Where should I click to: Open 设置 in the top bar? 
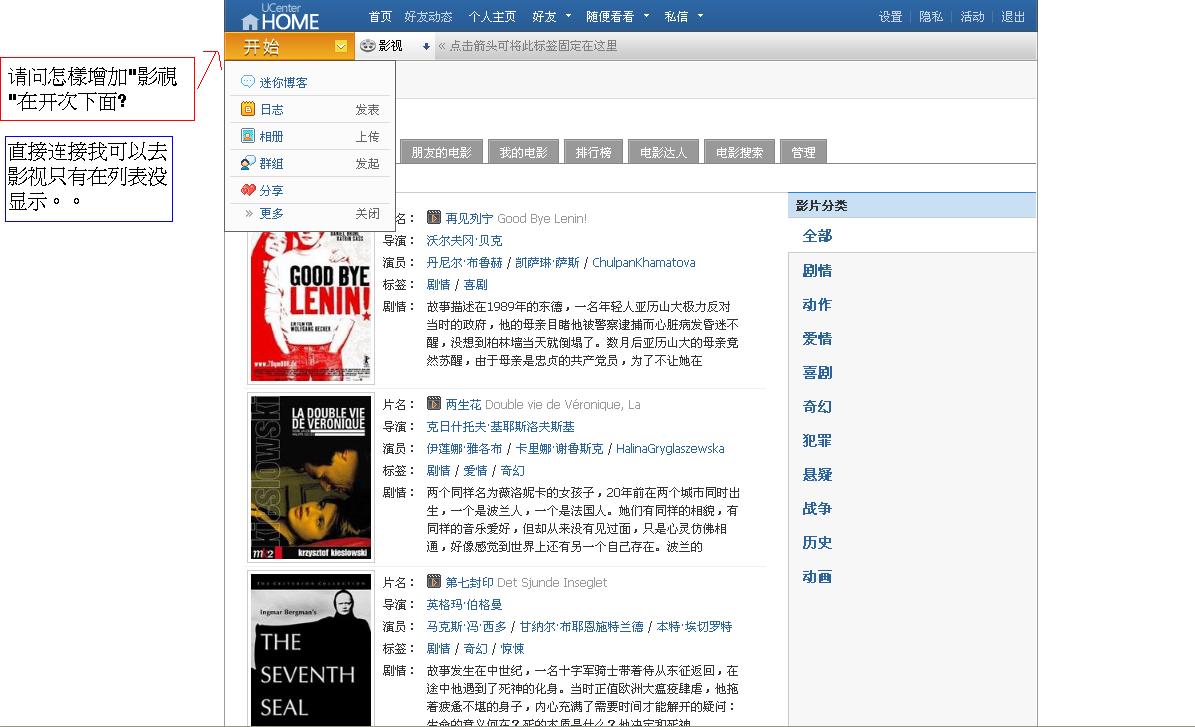click(890, 17)
